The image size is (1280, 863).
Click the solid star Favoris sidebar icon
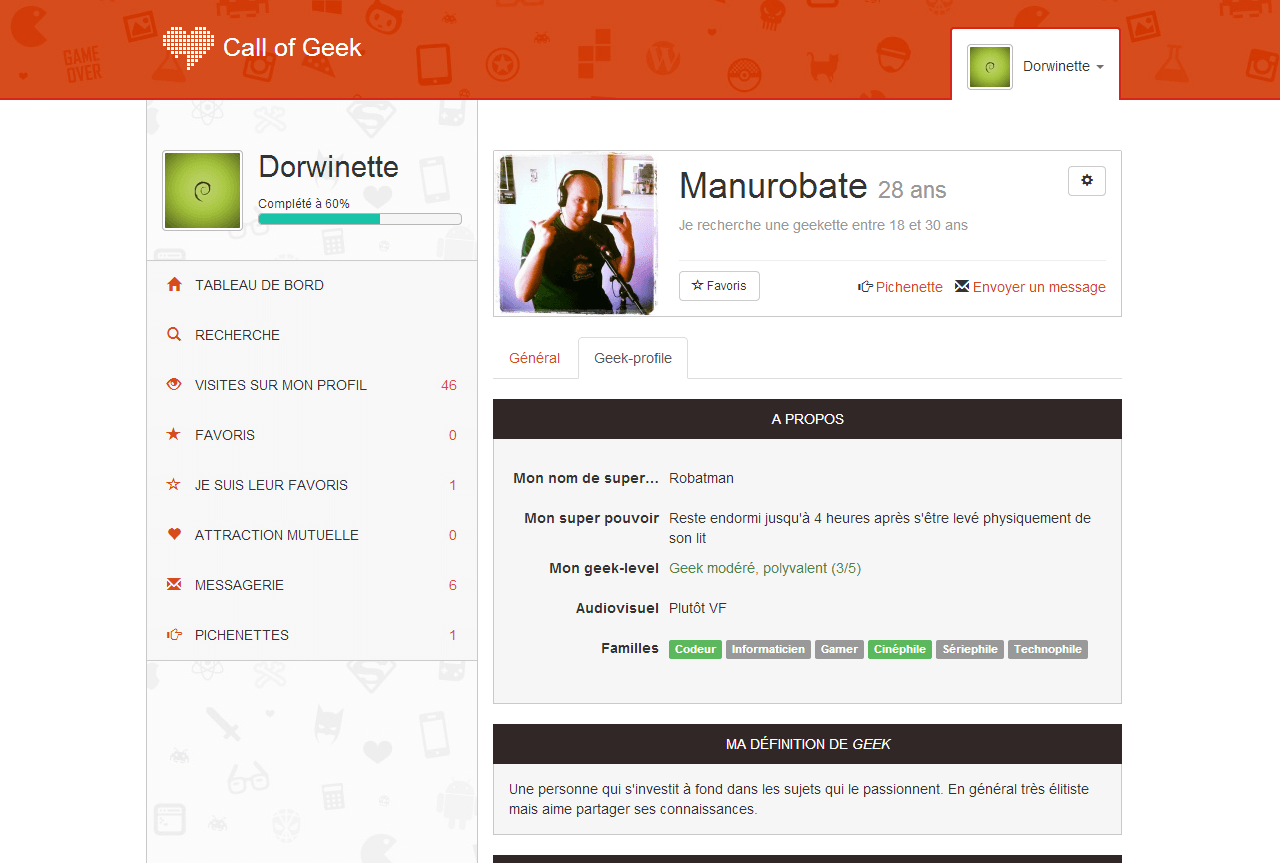click(174, 435)
